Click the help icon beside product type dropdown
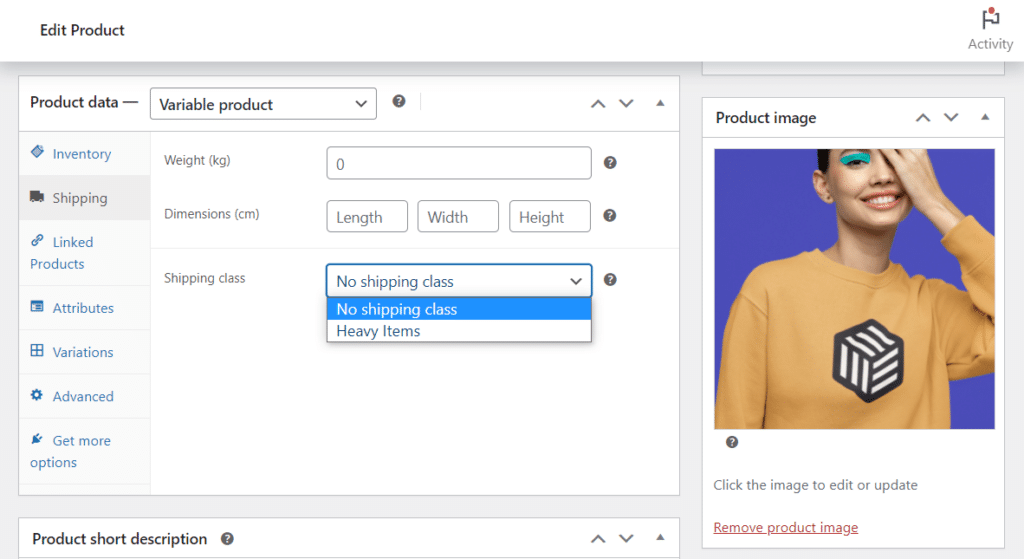 click(x=398, y=101)
